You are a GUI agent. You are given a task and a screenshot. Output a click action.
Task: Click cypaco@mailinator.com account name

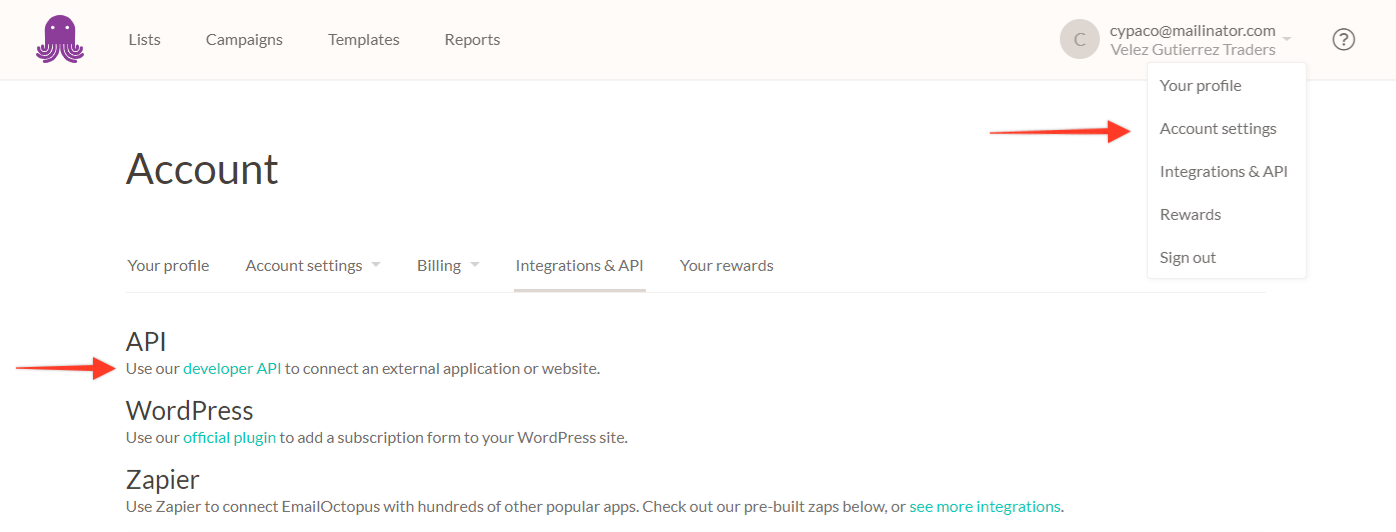[1193, 31]
